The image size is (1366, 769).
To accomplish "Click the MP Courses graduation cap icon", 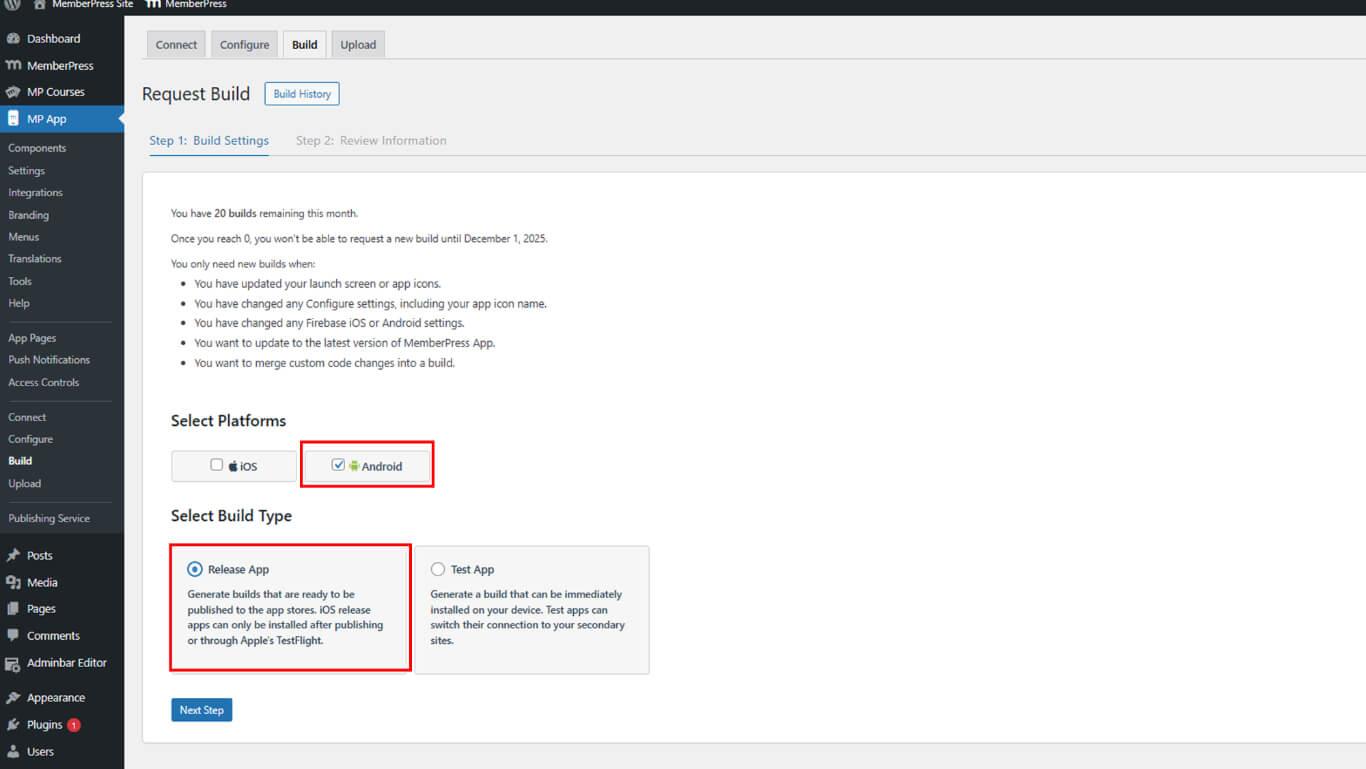I will [13, 92].
